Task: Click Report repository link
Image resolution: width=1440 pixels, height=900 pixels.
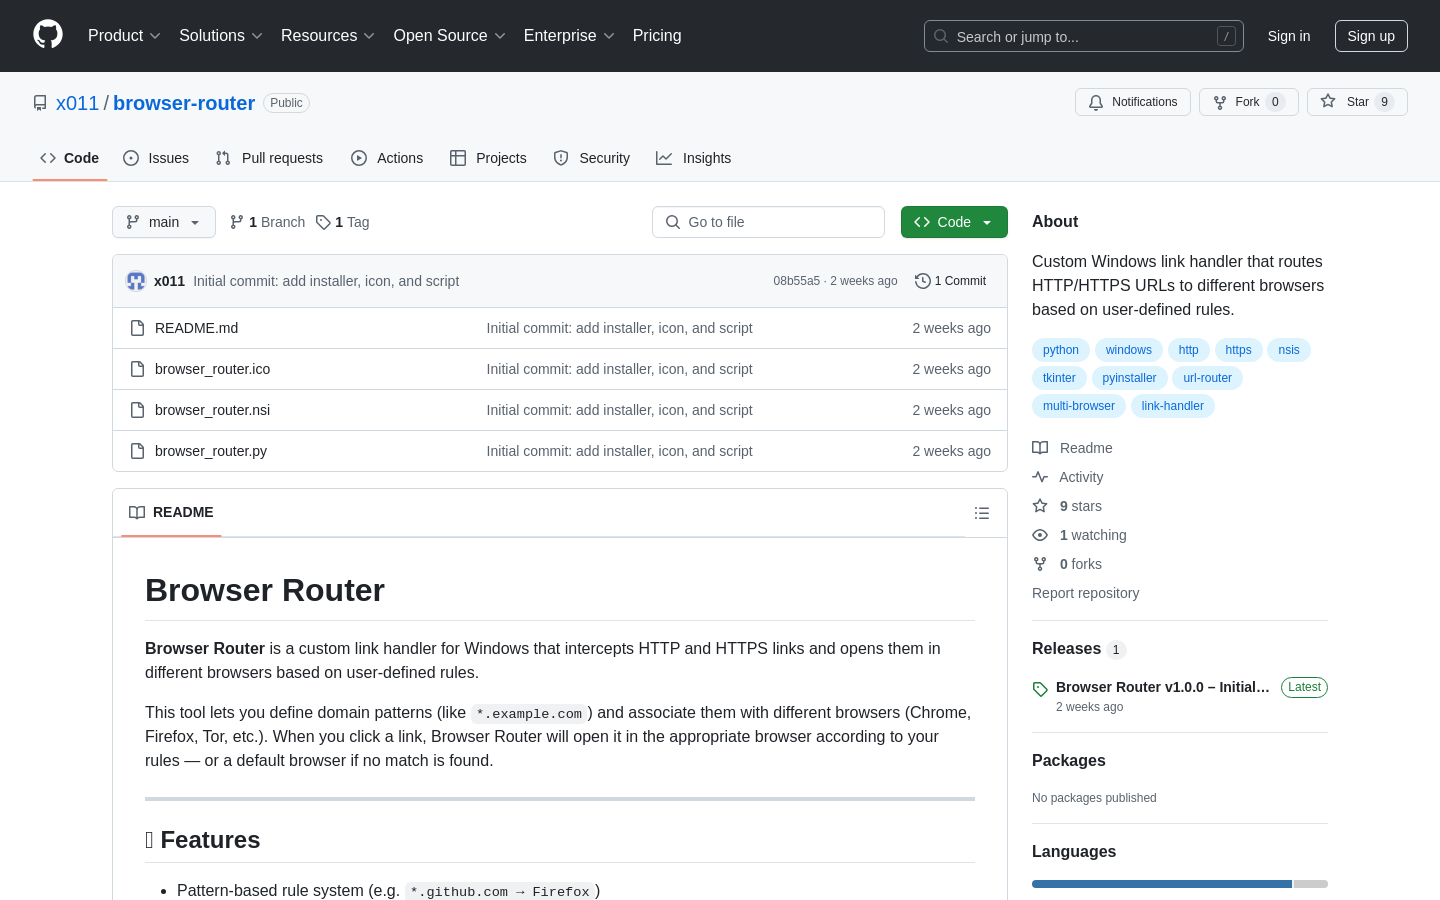Action: point(1085,593)
